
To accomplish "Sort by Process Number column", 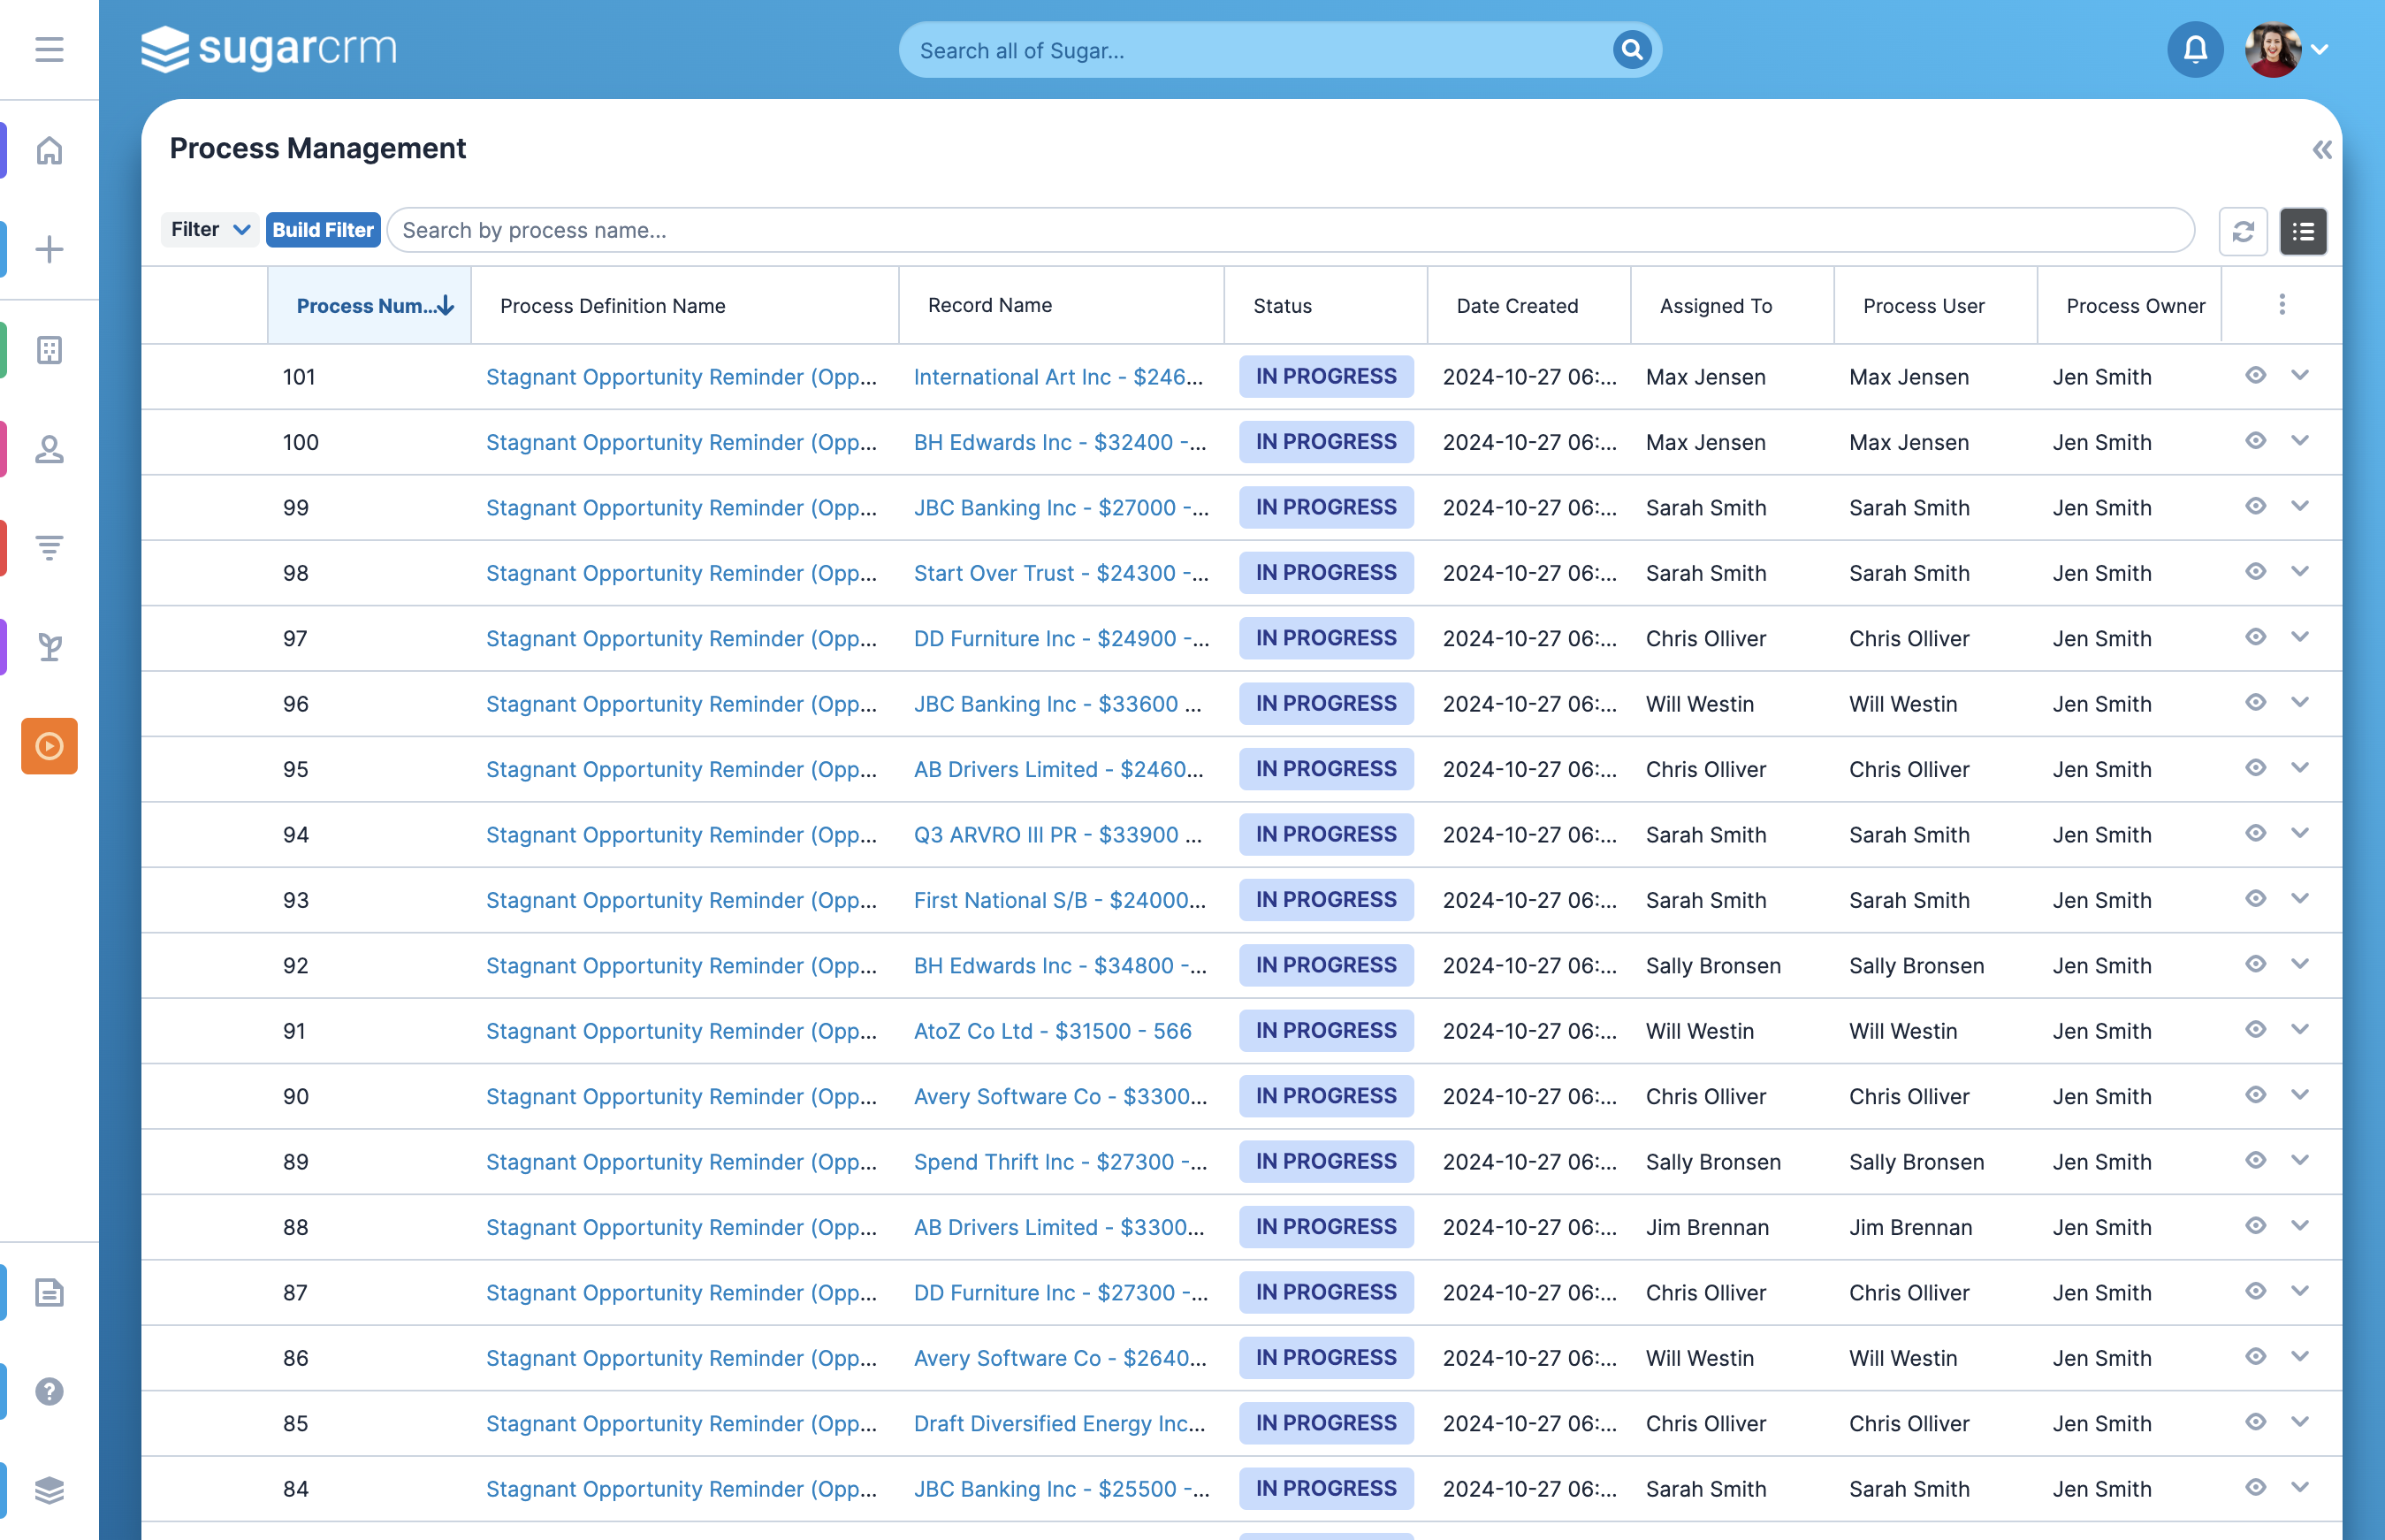I will coord(369,306).
